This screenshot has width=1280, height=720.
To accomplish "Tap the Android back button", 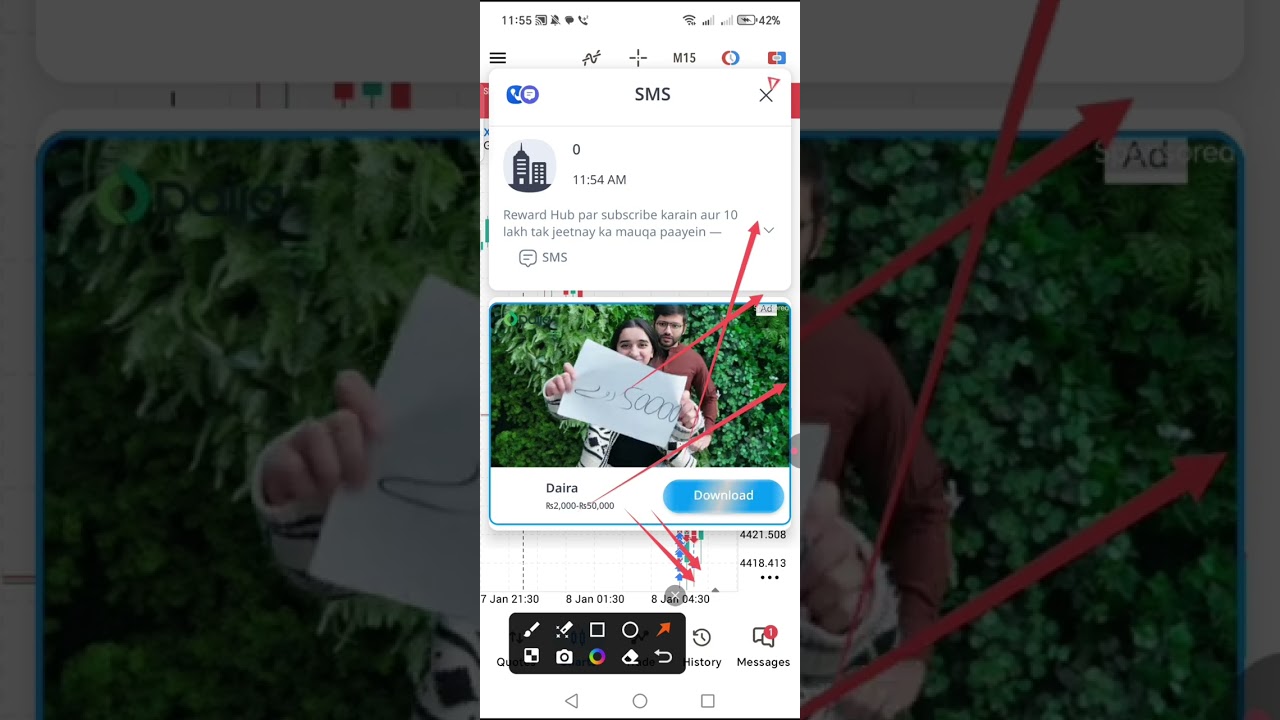I will [572, 701].
